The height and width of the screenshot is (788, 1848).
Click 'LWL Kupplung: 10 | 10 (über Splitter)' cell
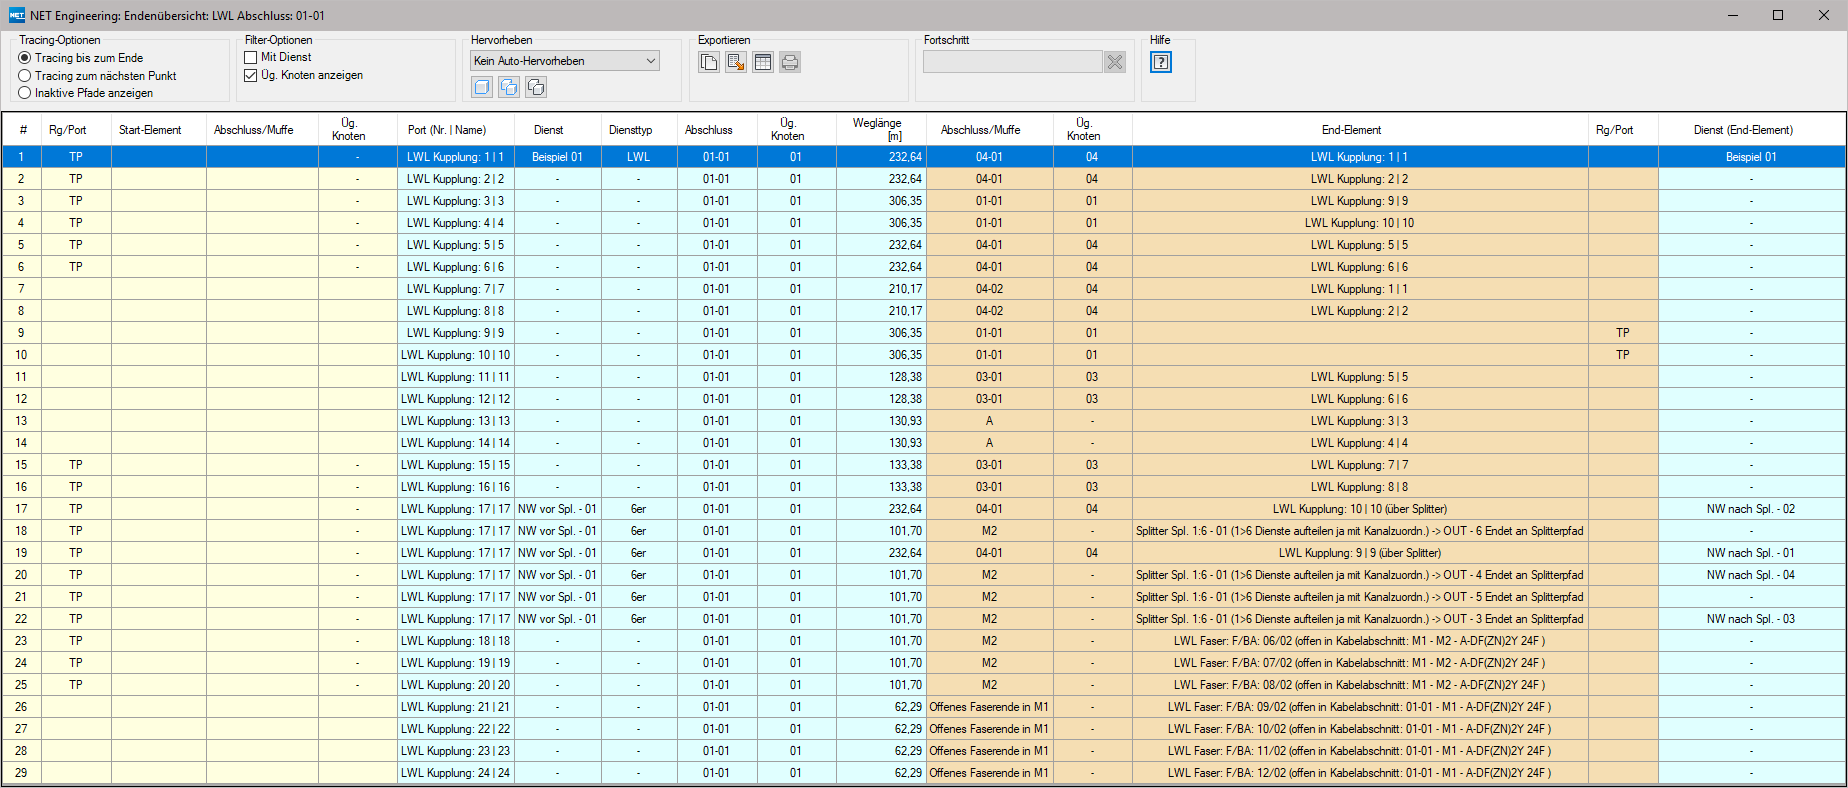(x=1359, y=509)
